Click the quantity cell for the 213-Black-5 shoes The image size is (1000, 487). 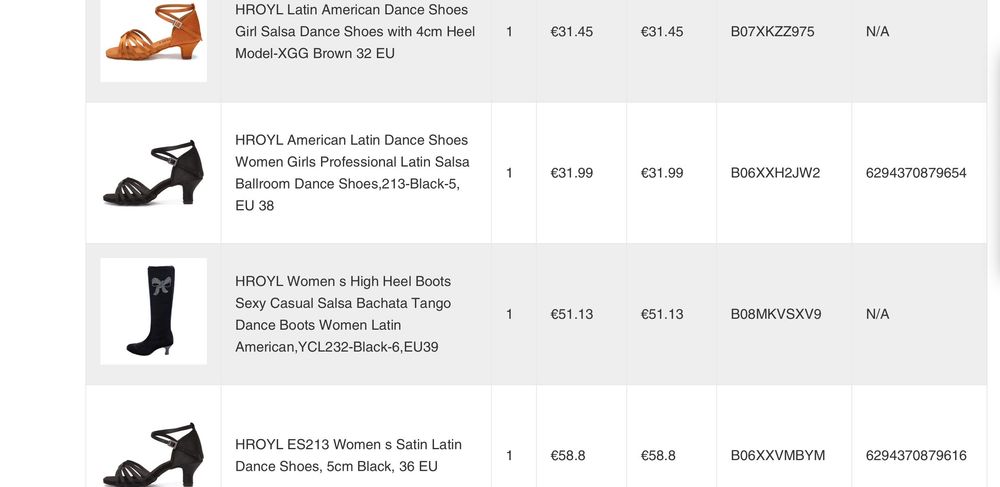[509, 173]
